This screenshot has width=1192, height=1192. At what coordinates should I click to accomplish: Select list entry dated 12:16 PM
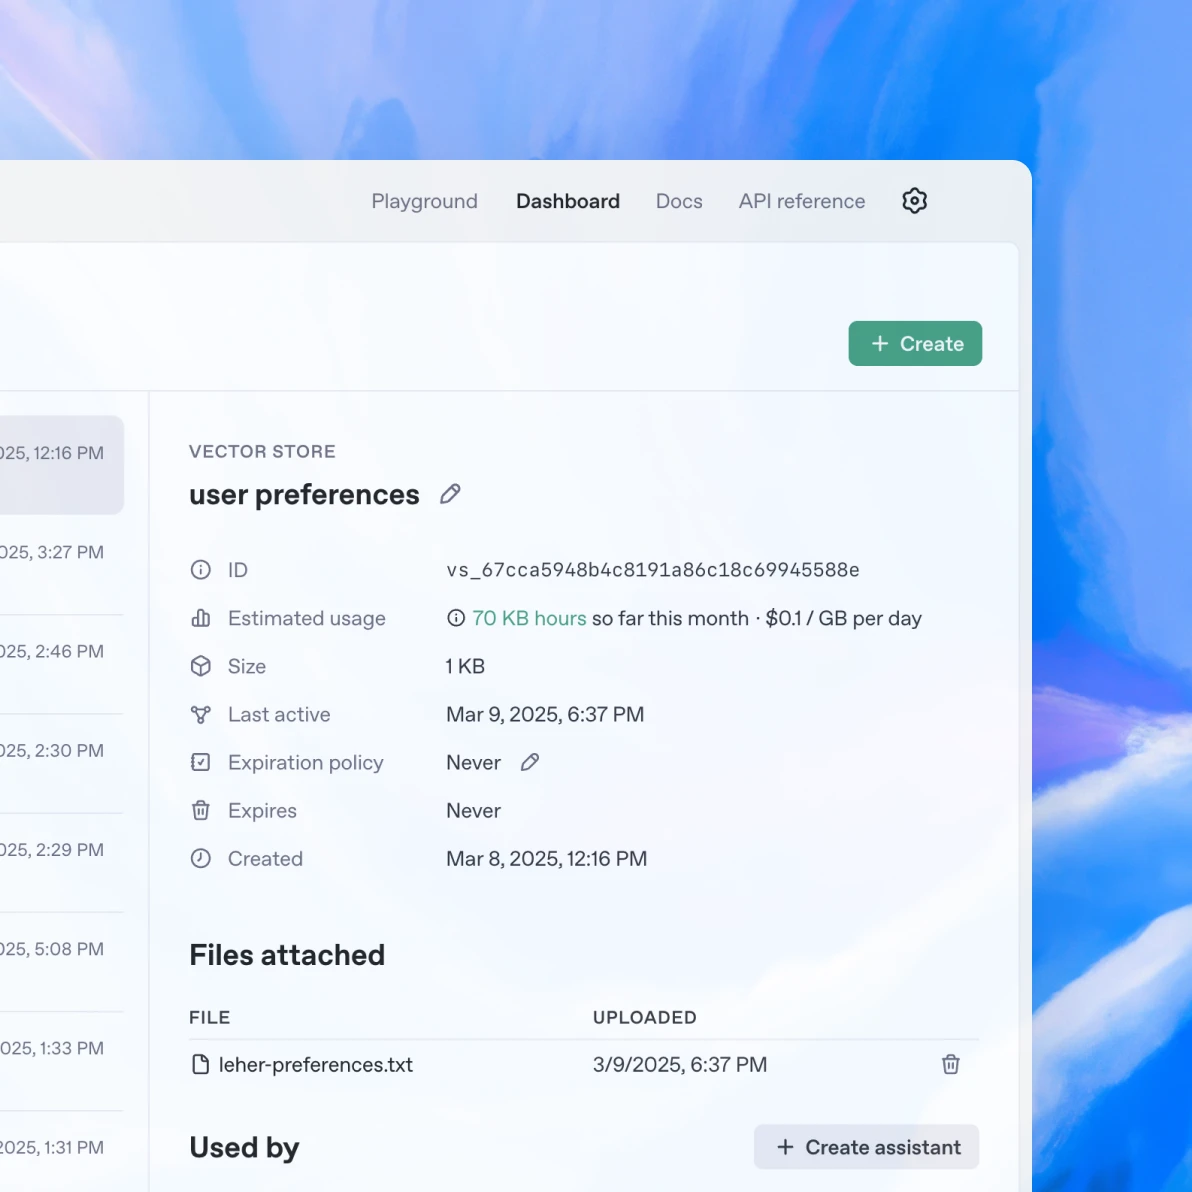point(62,464)
